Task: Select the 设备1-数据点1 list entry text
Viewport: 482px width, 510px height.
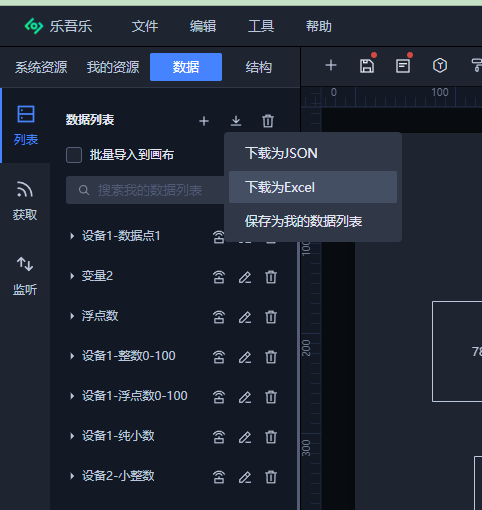Action: point(121,236)
